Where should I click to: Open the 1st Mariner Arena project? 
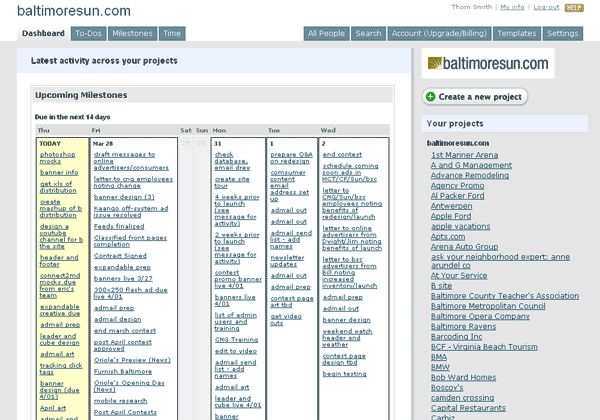pyautogui.click(x=465, y=155)
